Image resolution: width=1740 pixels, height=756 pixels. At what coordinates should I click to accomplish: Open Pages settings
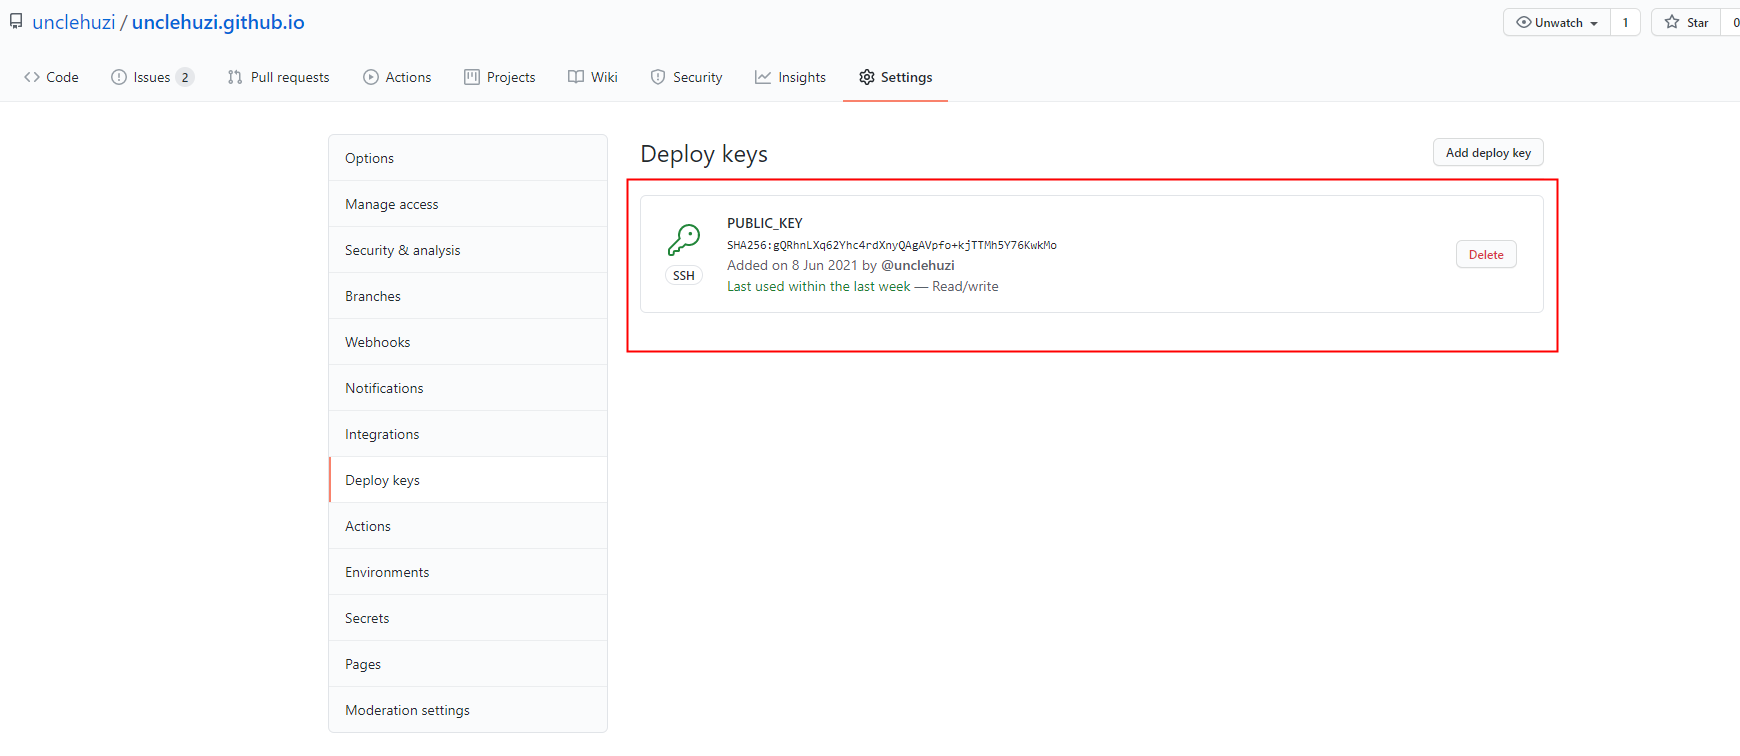coord(468,664)
